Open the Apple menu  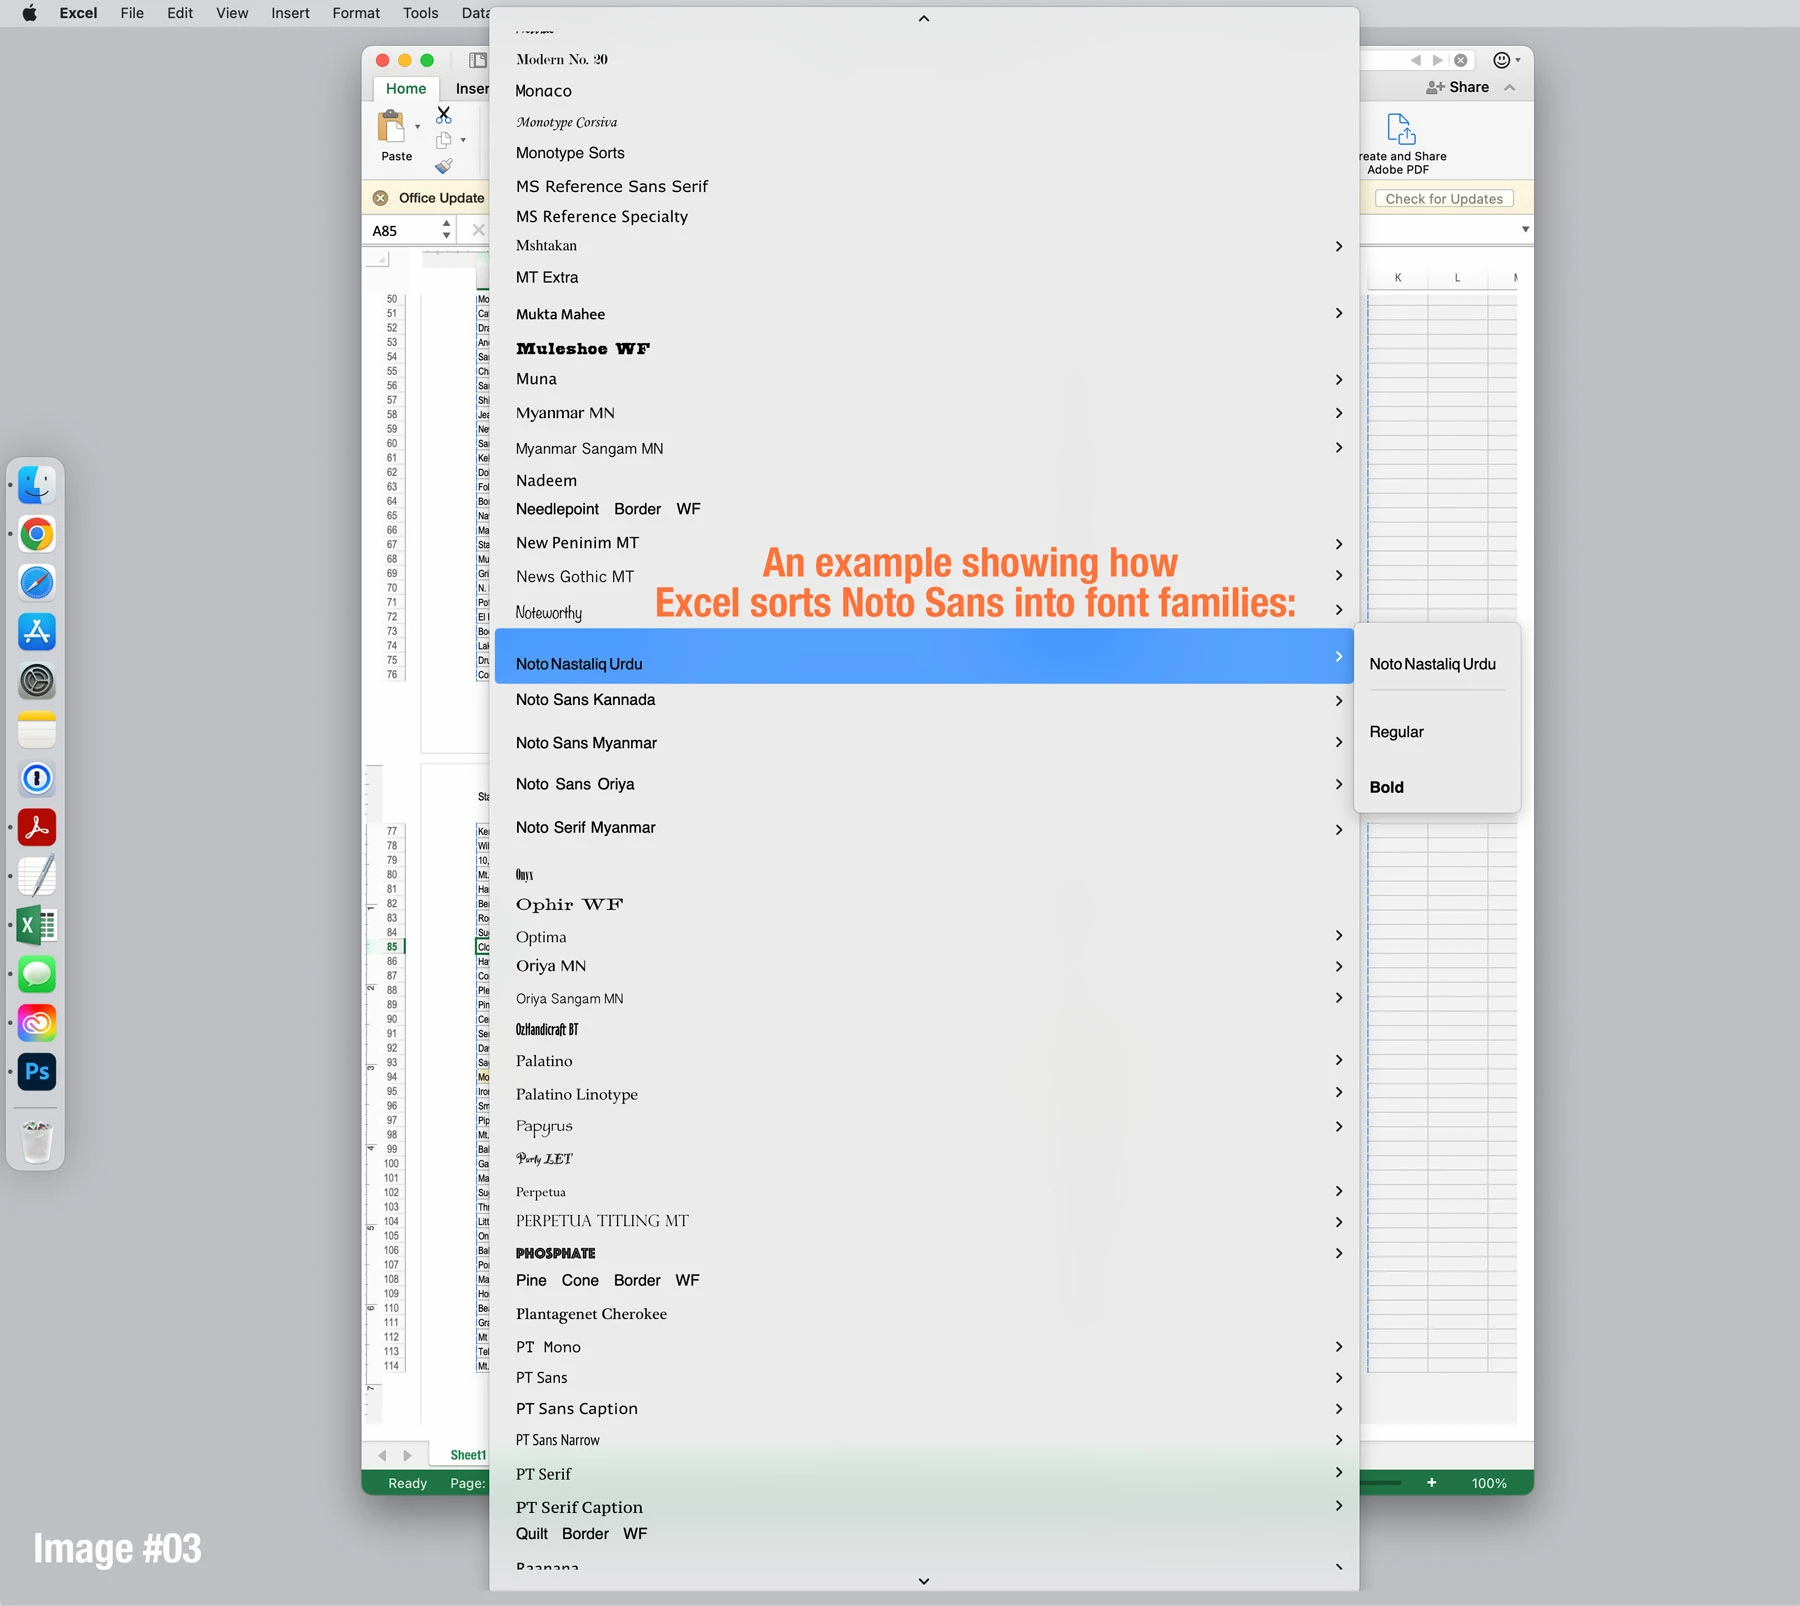pos(29,13)
